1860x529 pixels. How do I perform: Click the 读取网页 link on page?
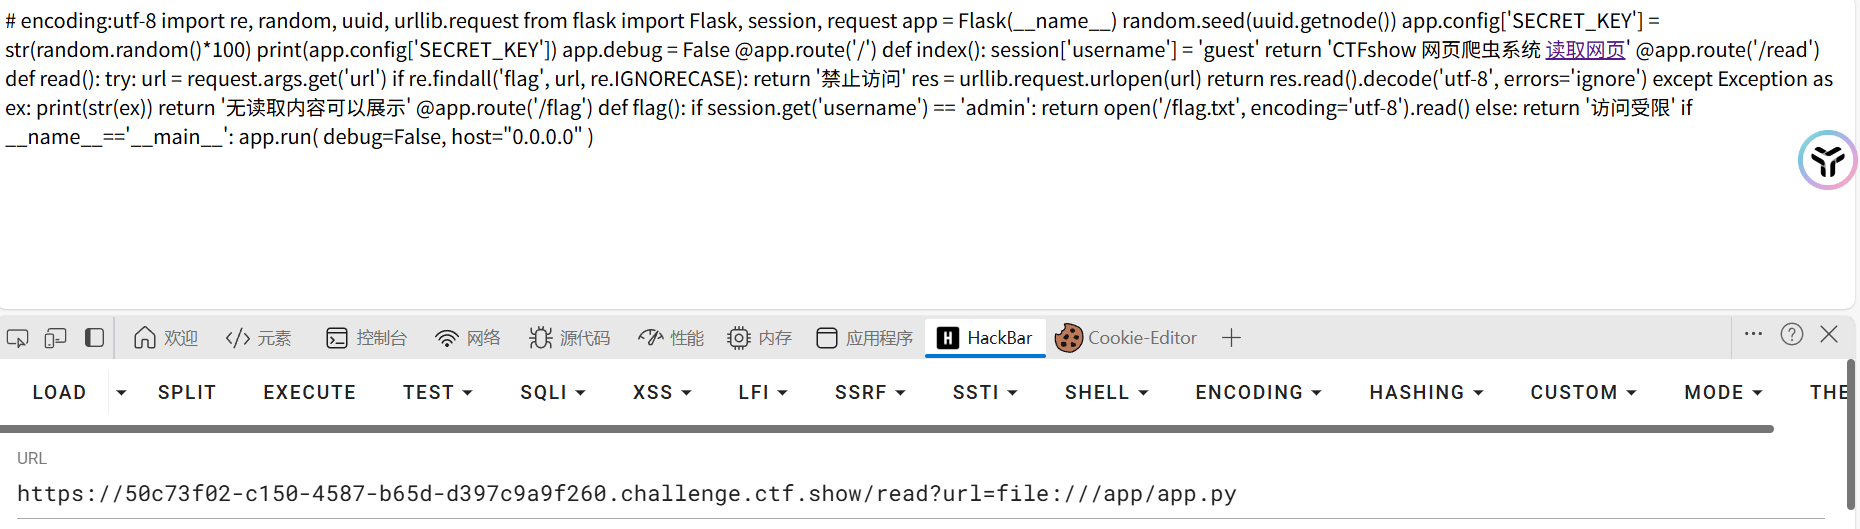click(x=1586, y=50)
